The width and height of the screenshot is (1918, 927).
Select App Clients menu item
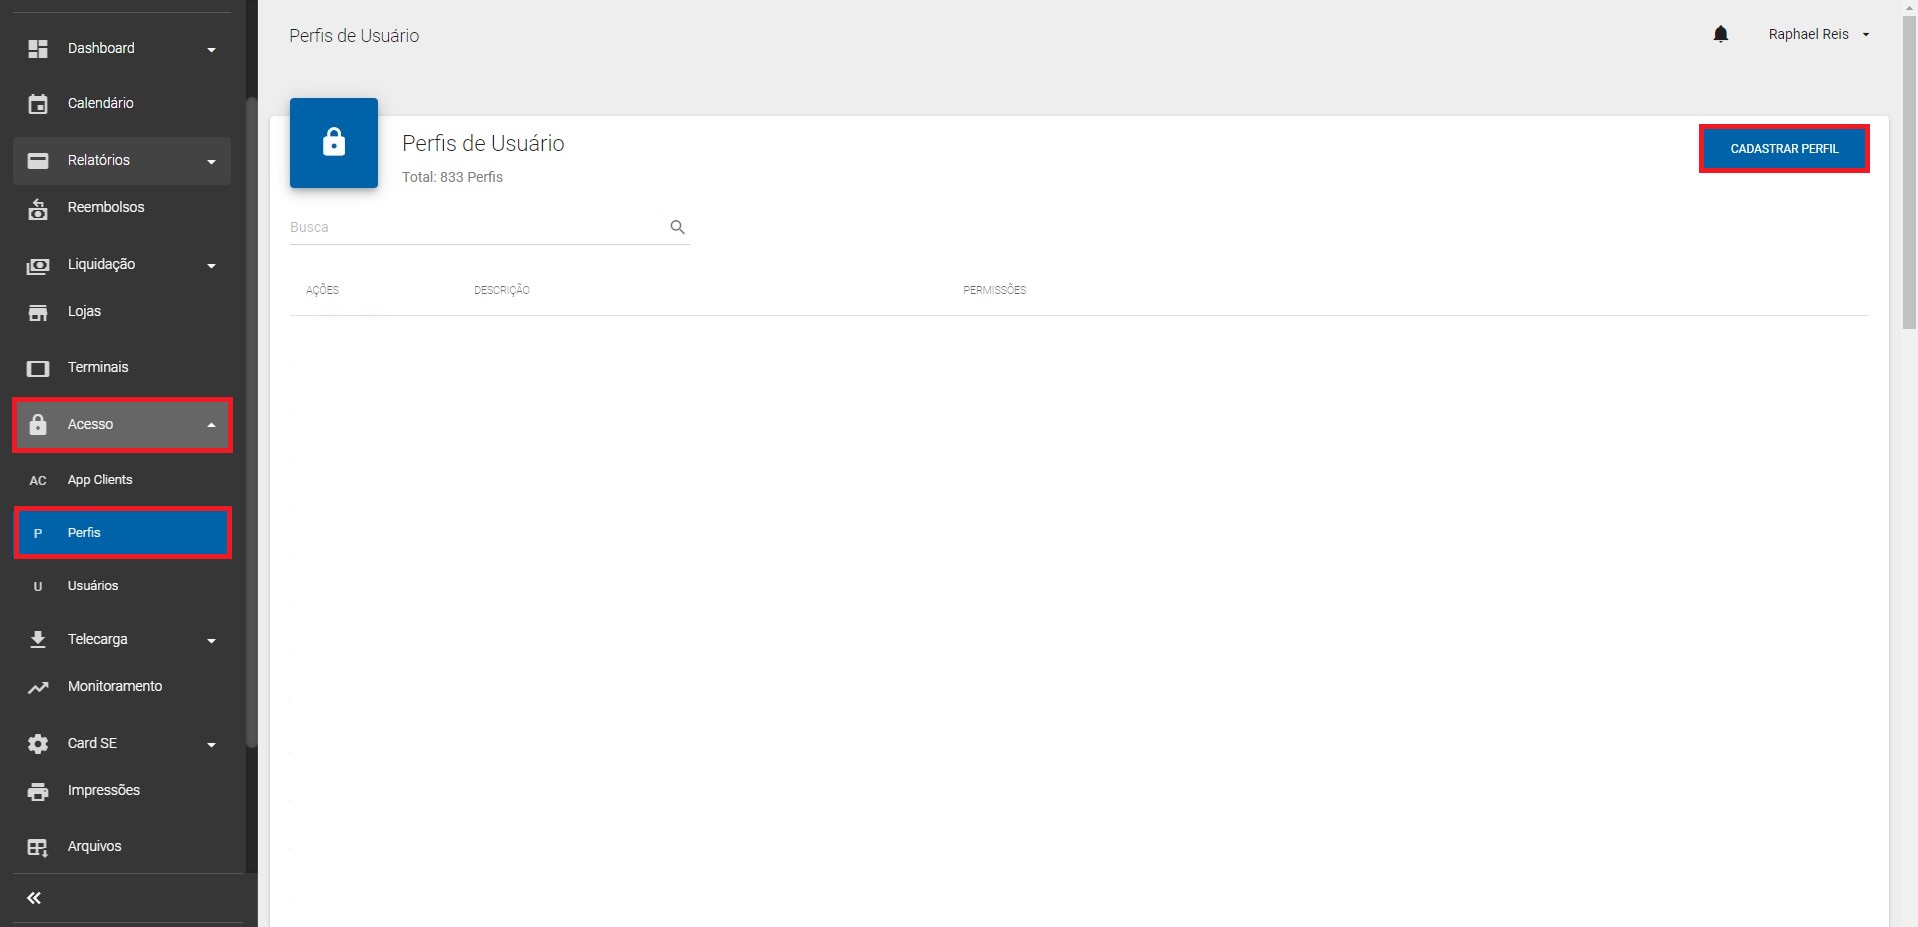100,480
